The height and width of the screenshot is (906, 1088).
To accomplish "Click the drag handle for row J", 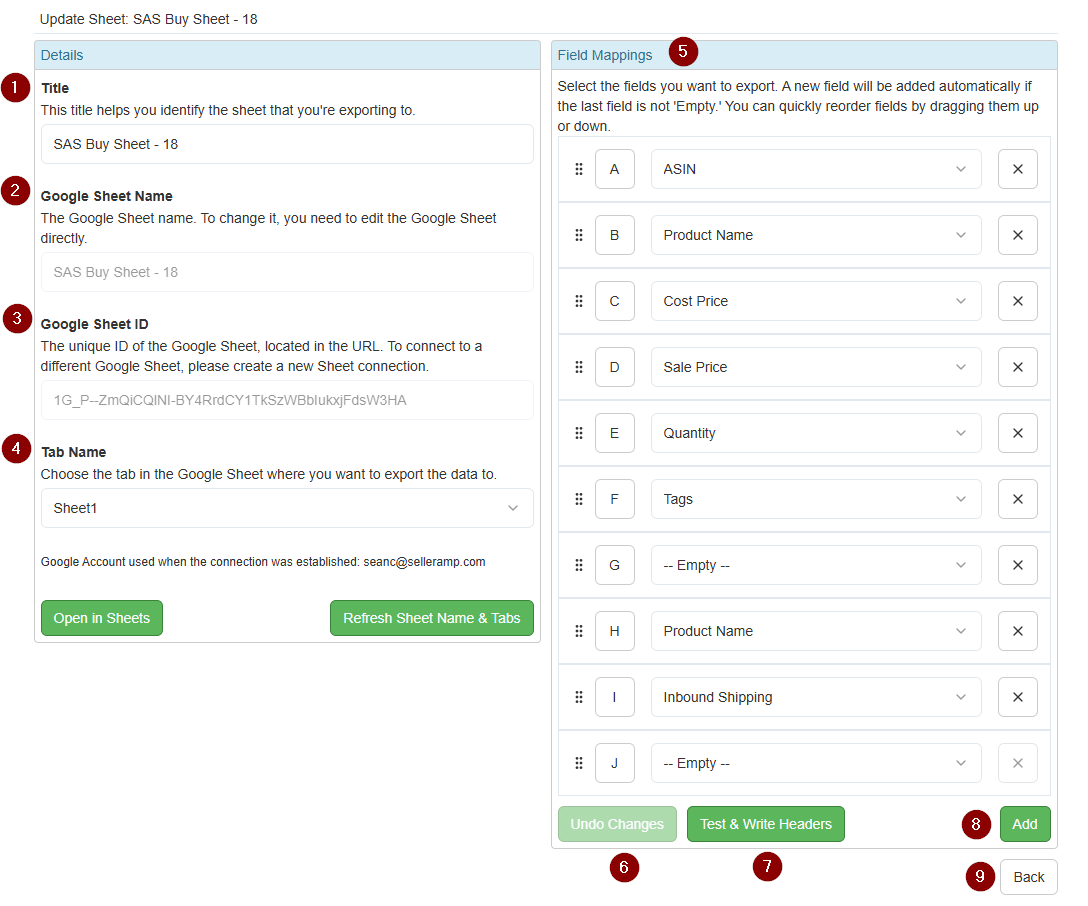I will [x=579, y=763].
